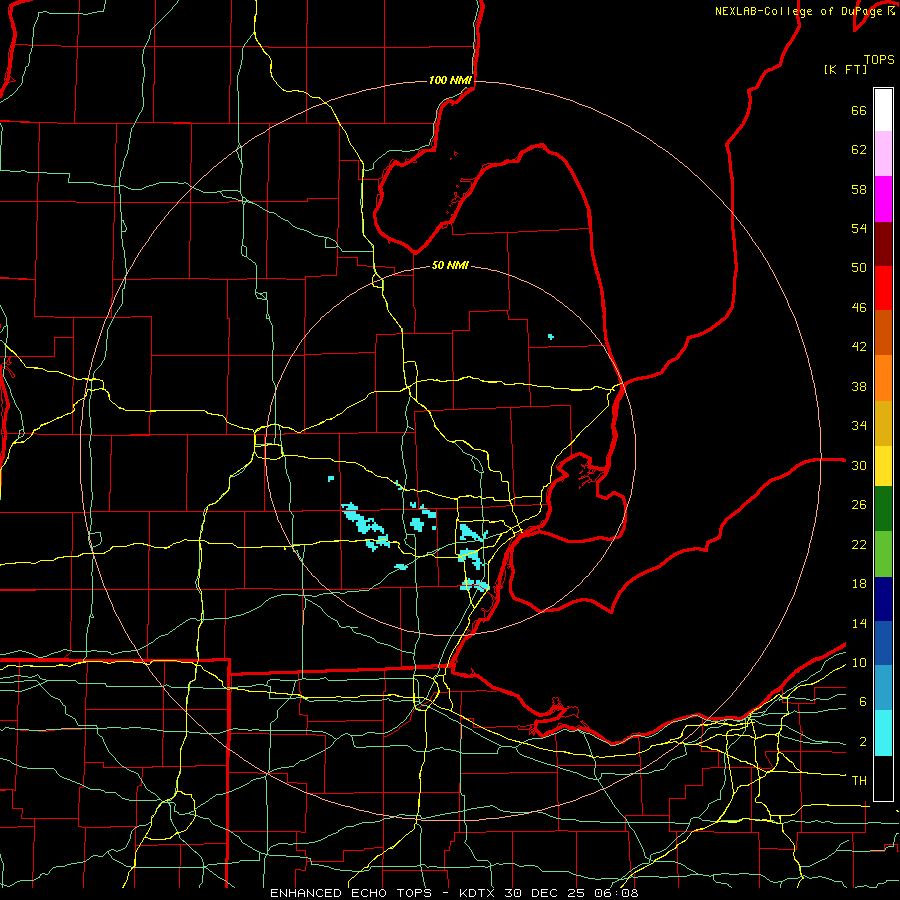Click the orange legend swatch near 38

pos(883,378)
